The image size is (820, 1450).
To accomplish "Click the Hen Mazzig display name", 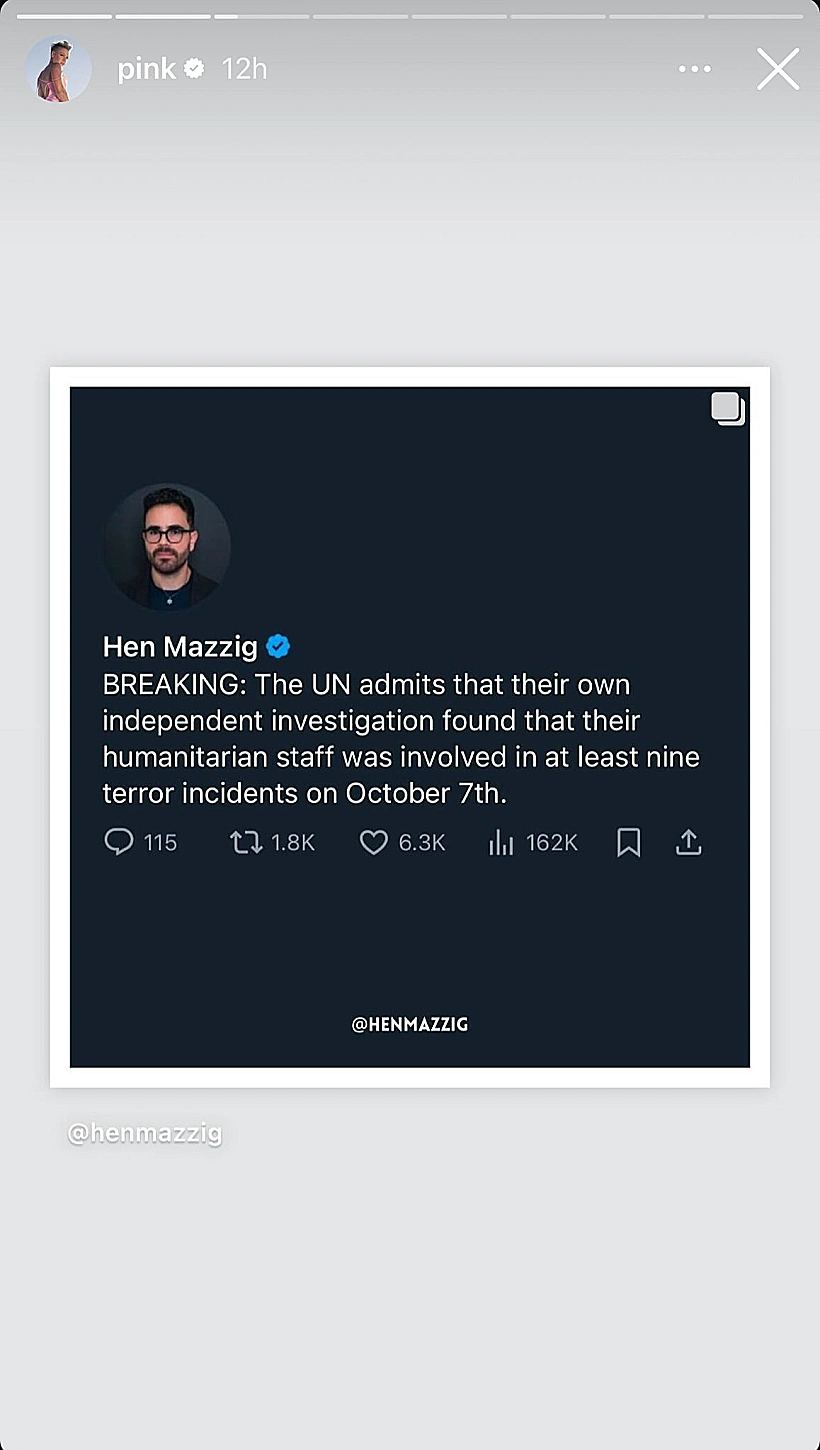I will coord(180,647).
